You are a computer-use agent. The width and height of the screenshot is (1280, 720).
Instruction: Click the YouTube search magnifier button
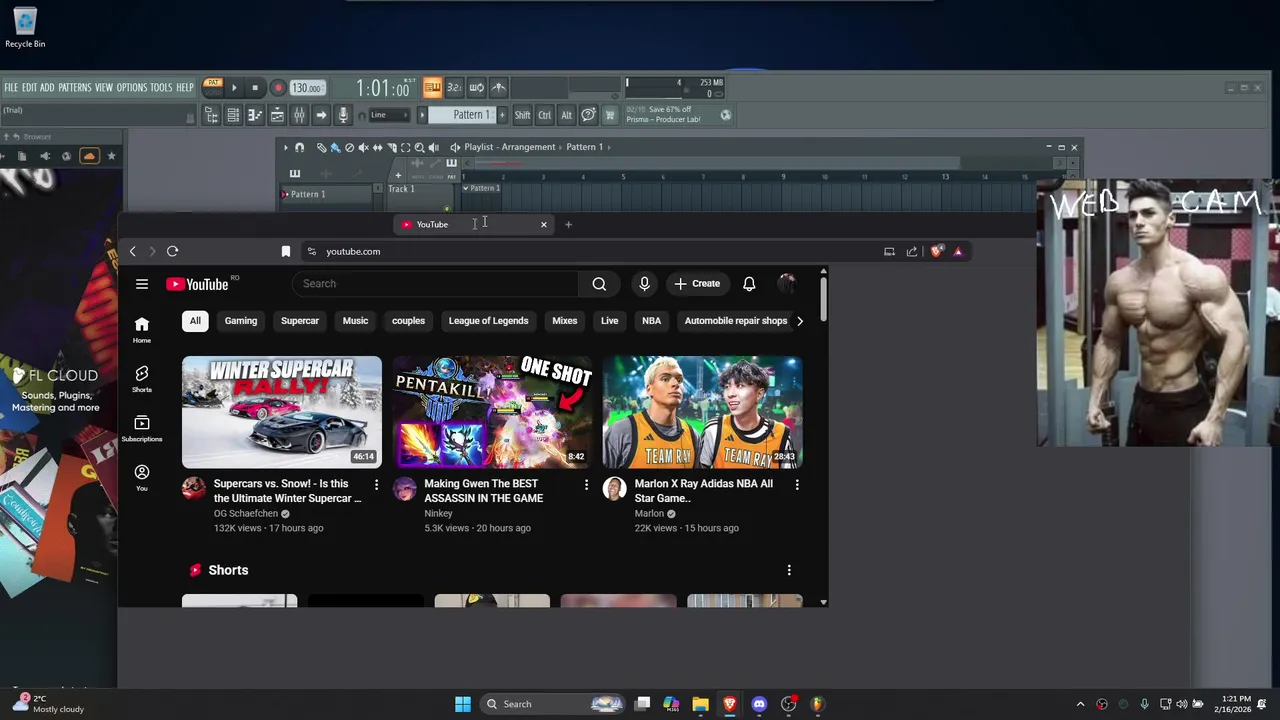[x=599, y=284]
